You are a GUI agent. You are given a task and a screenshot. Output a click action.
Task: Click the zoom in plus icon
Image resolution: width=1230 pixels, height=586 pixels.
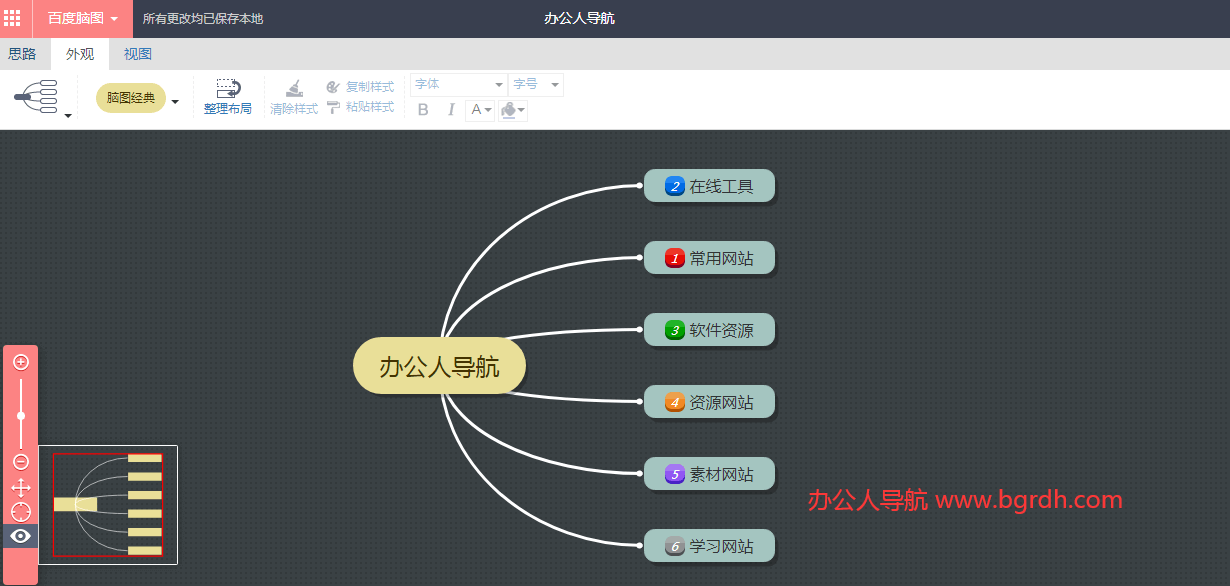coord(20,362)
